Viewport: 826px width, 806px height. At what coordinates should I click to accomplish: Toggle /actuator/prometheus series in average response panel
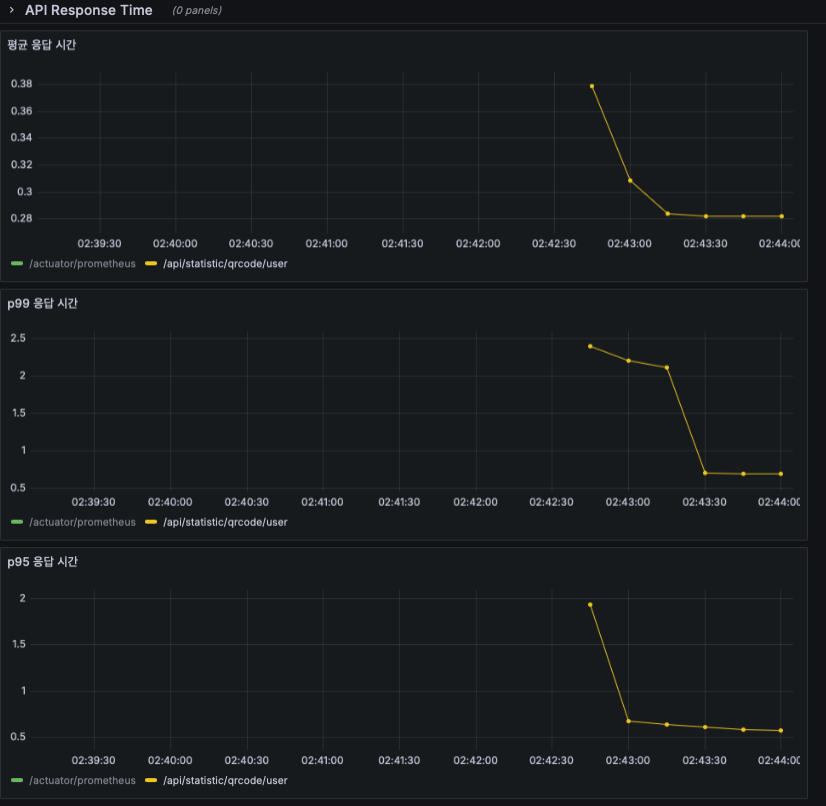tap(82, 263)
